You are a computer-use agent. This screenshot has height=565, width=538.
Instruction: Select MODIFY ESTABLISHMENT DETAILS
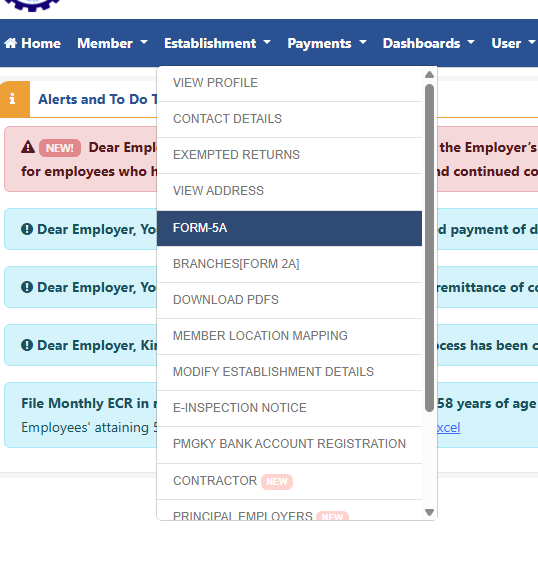pos(289,372)
